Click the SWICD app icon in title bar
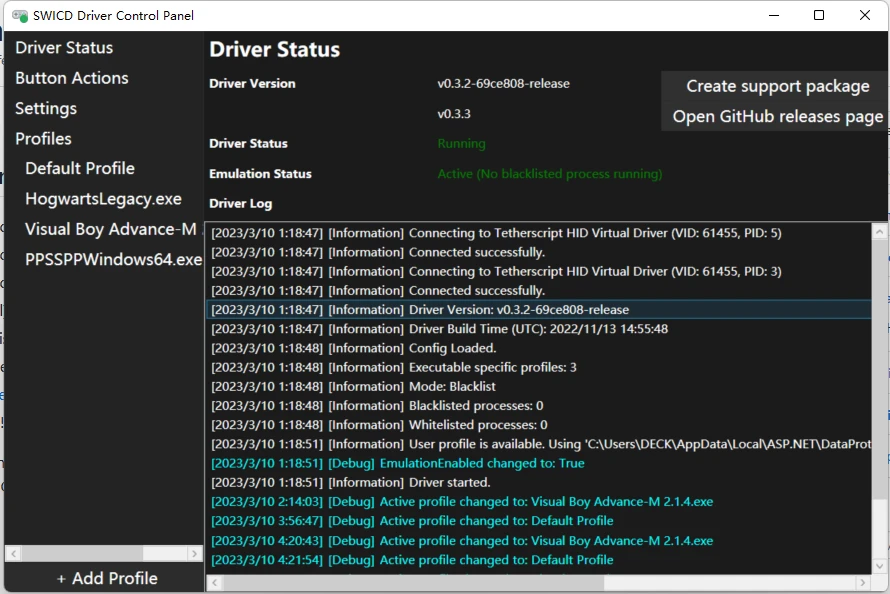Viewport: 890px width, 594px height. pos(20,16)
